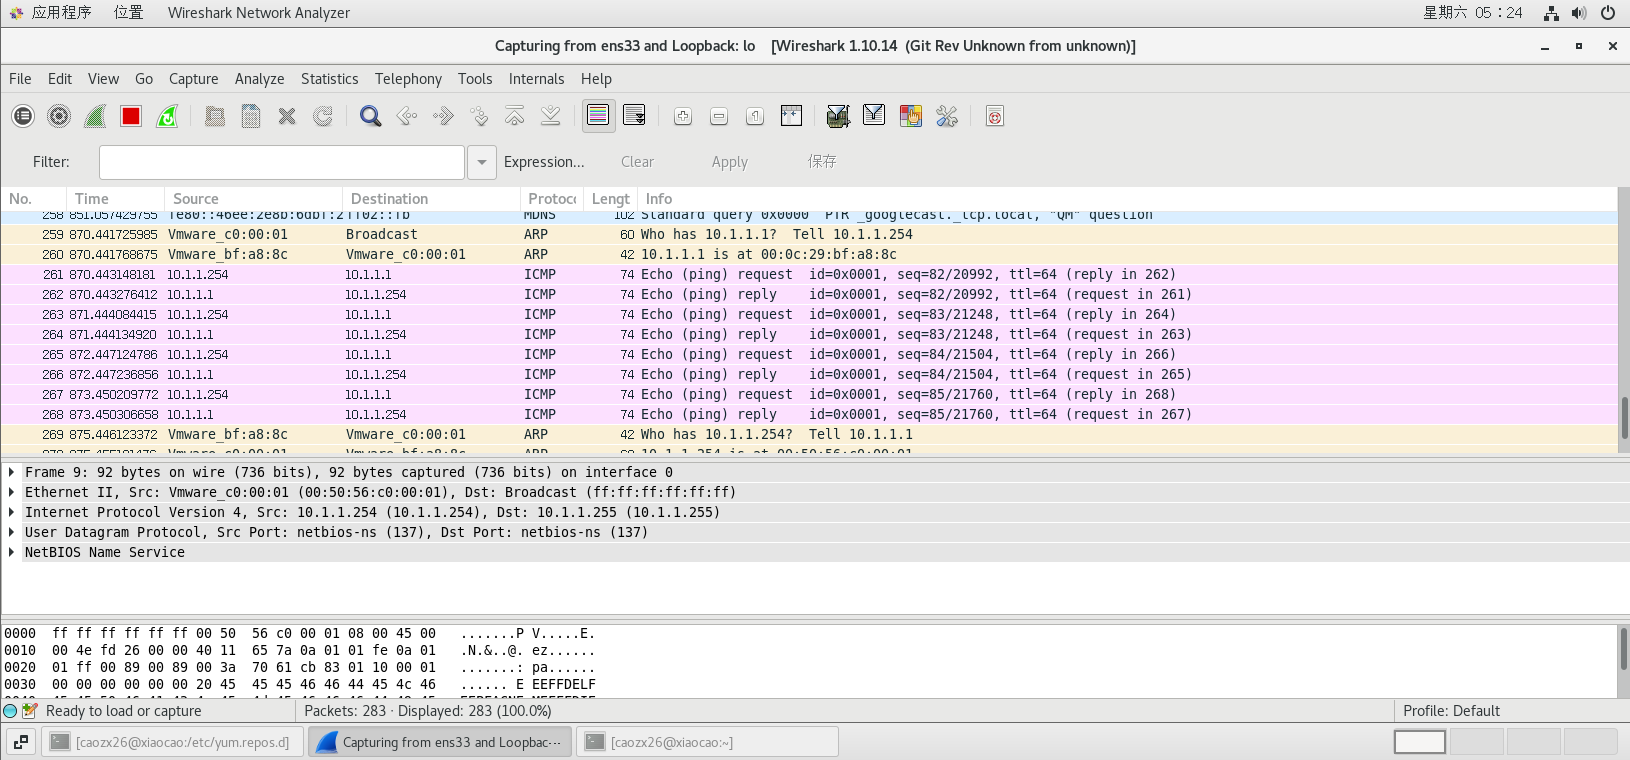Go back in packet history arrow

click(x=406, y=116)
